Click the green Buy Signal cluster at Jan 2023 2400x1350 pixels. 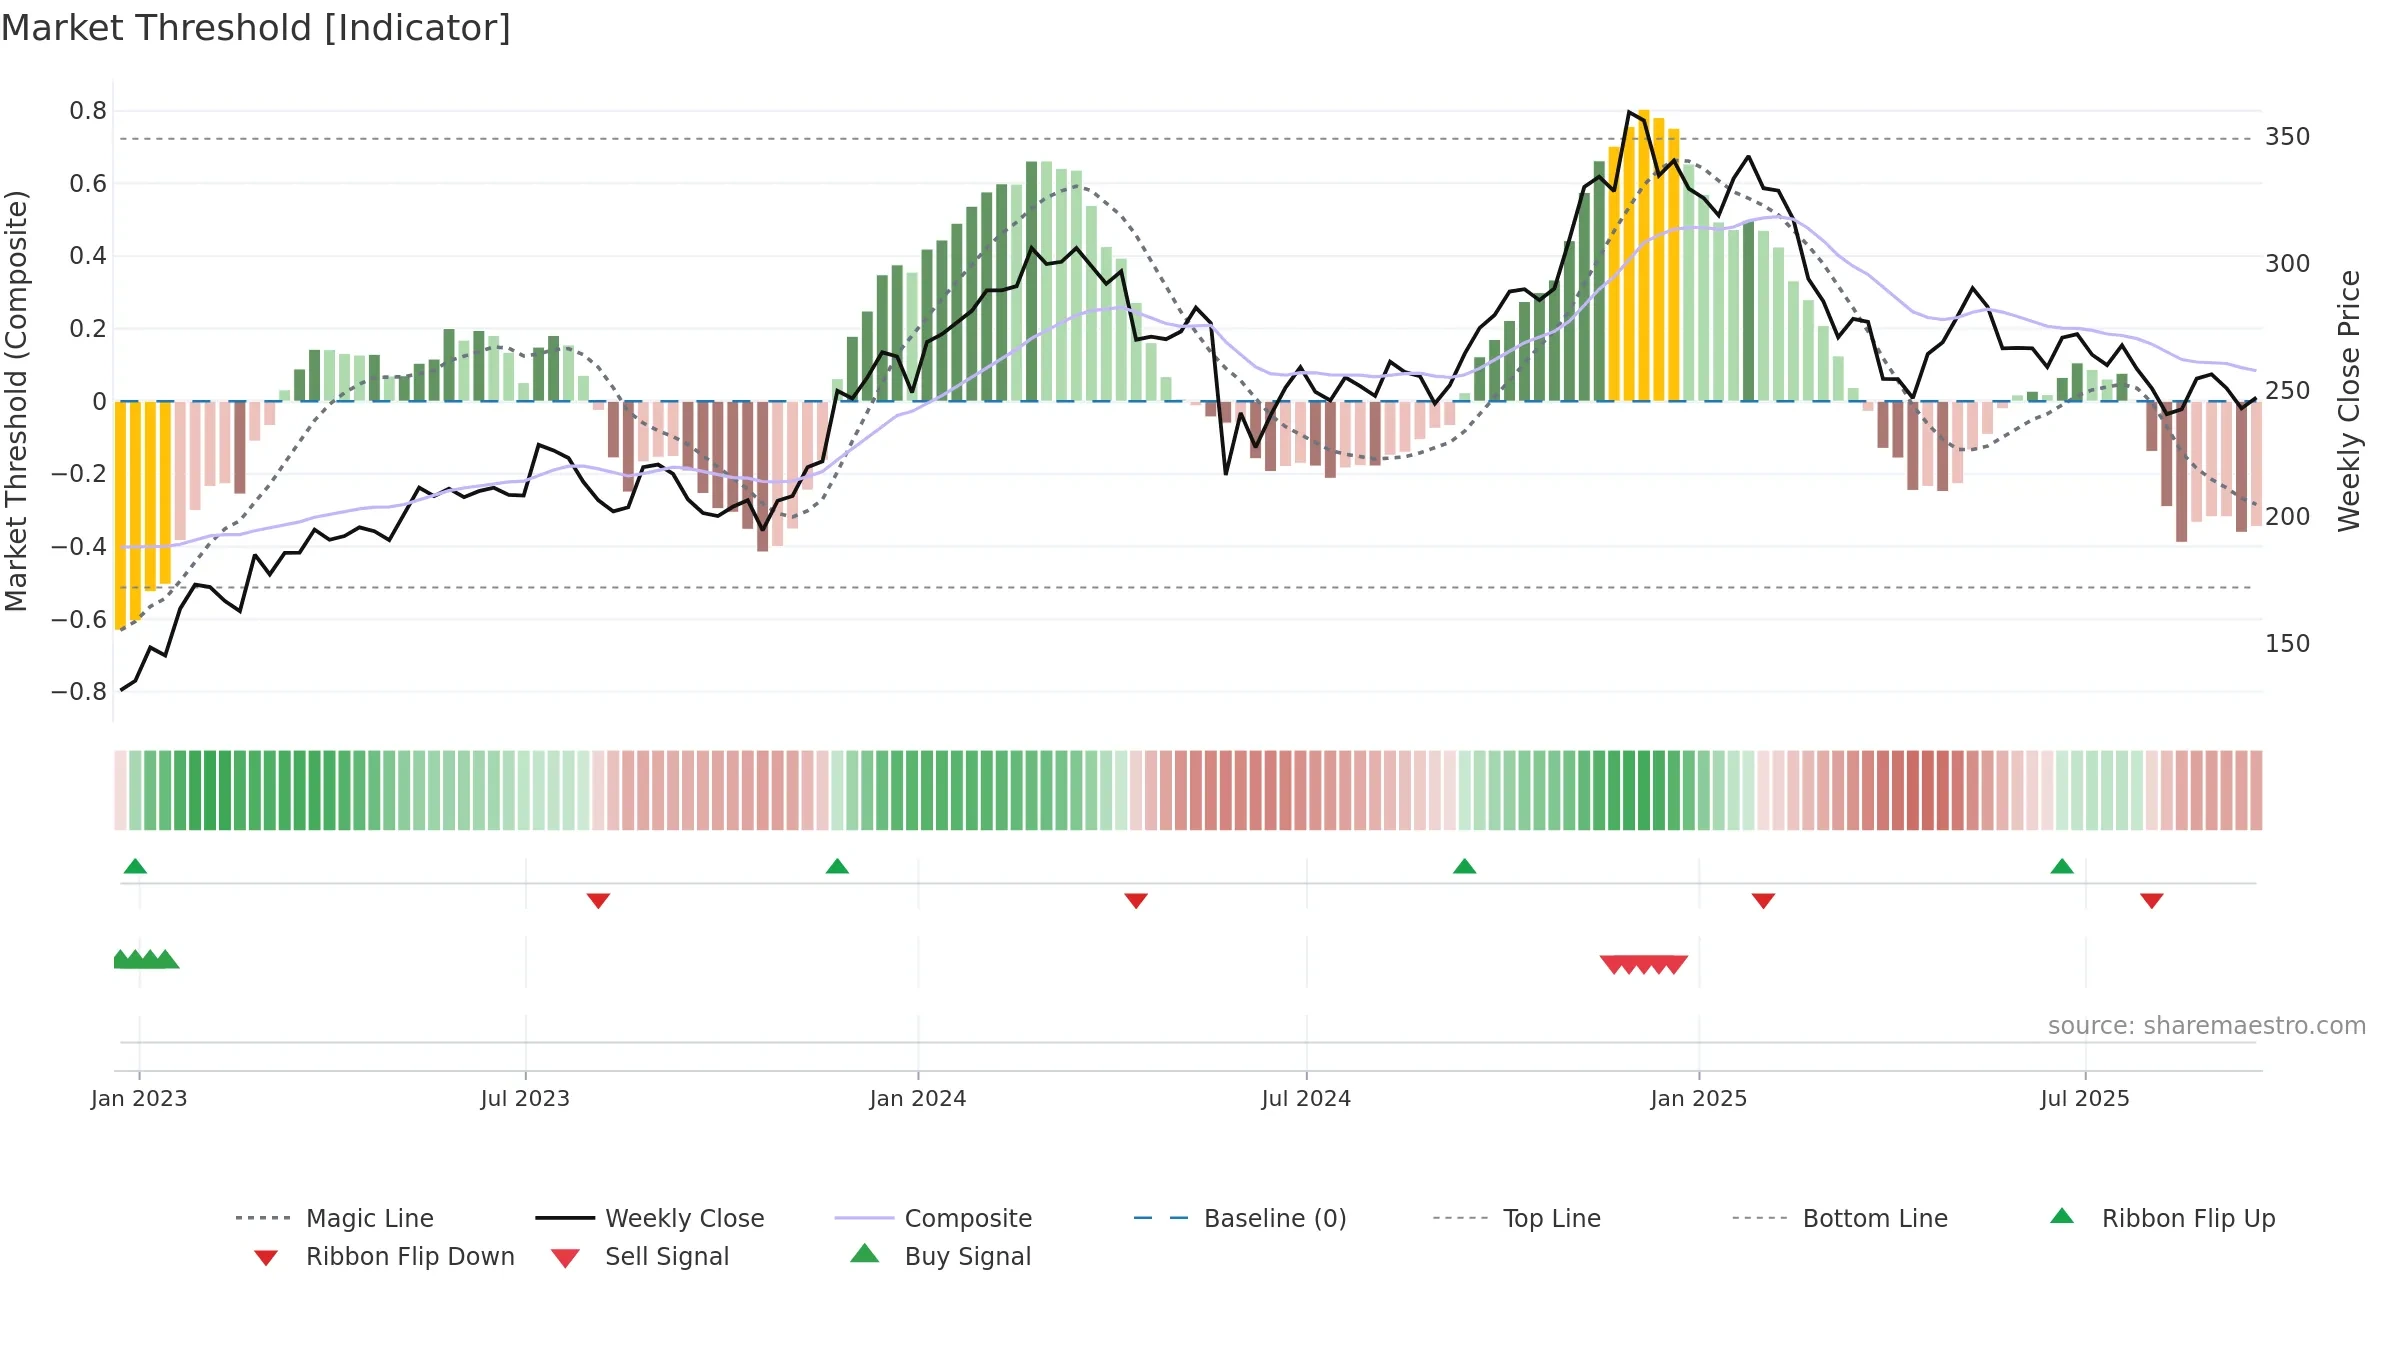pyautogui.click(x=146, y=959)
